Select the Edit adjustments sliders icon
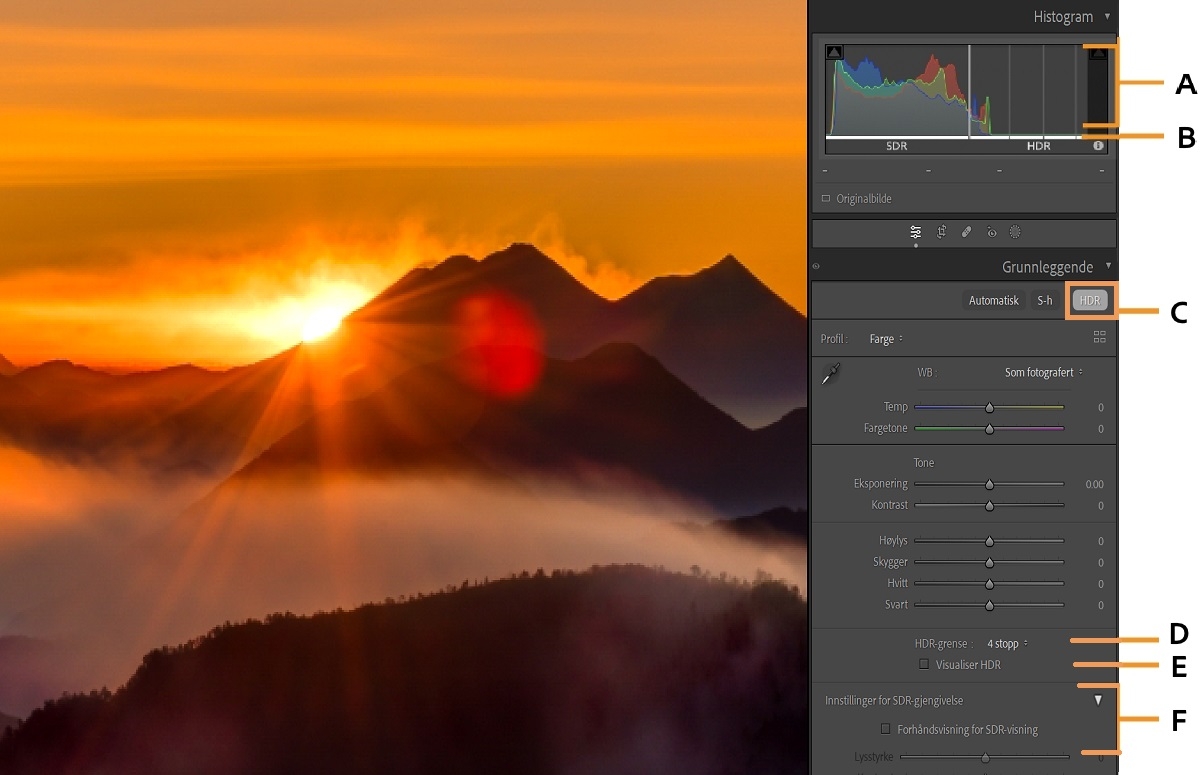The height and width of the screenshot is (775, 1200). [916, 232]
